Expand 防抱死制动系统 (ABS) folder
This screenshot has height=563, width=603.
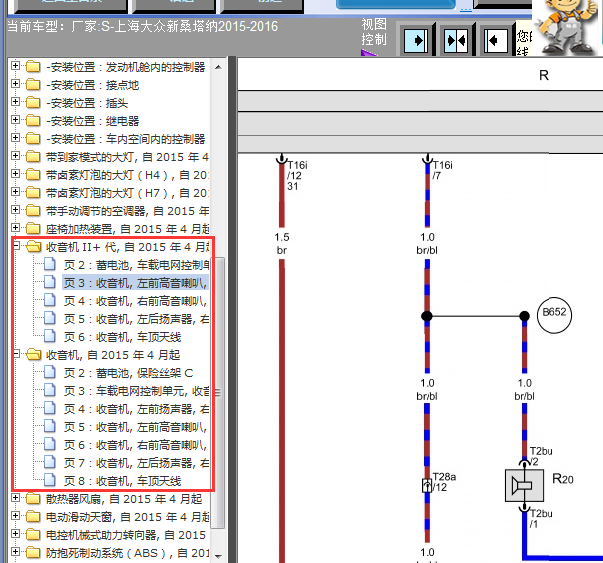coord(15,552)
